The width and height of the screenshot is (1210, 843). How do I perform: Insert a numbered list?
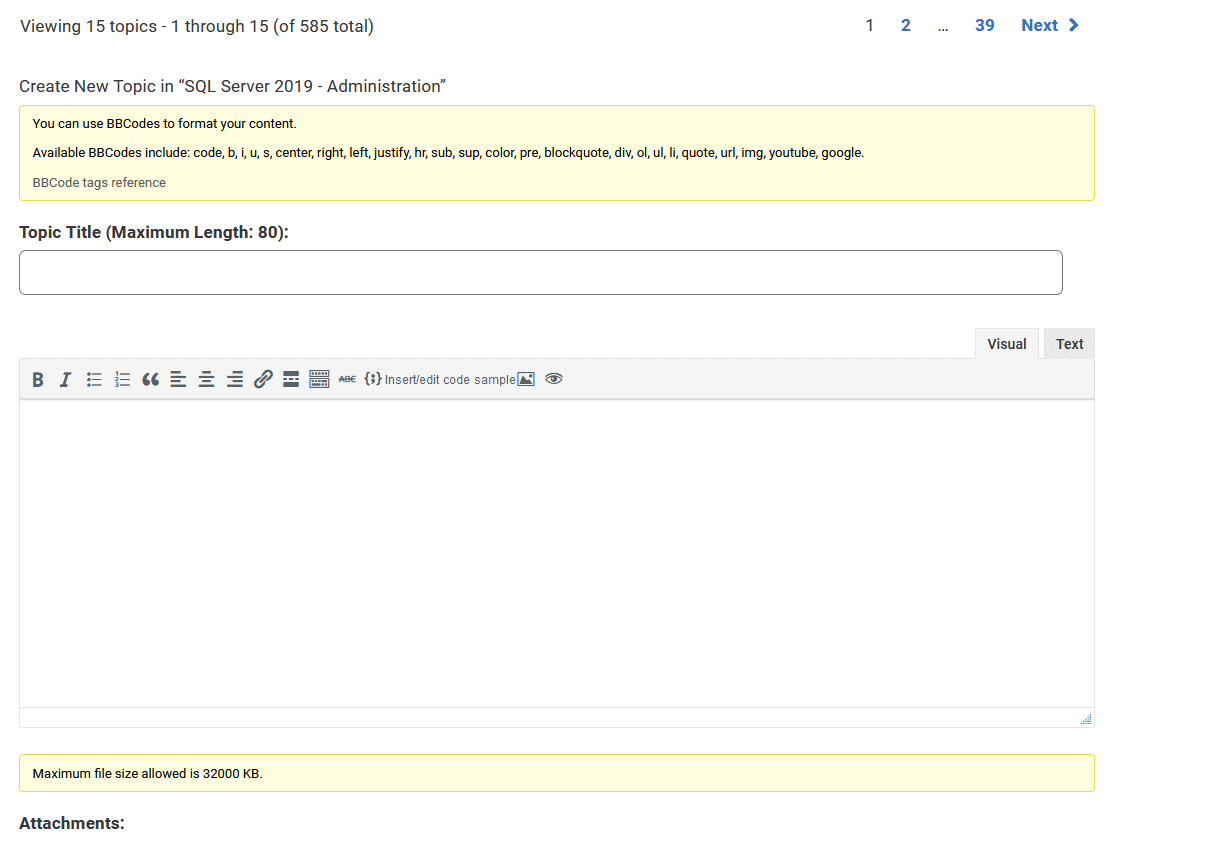pos(122,379)
